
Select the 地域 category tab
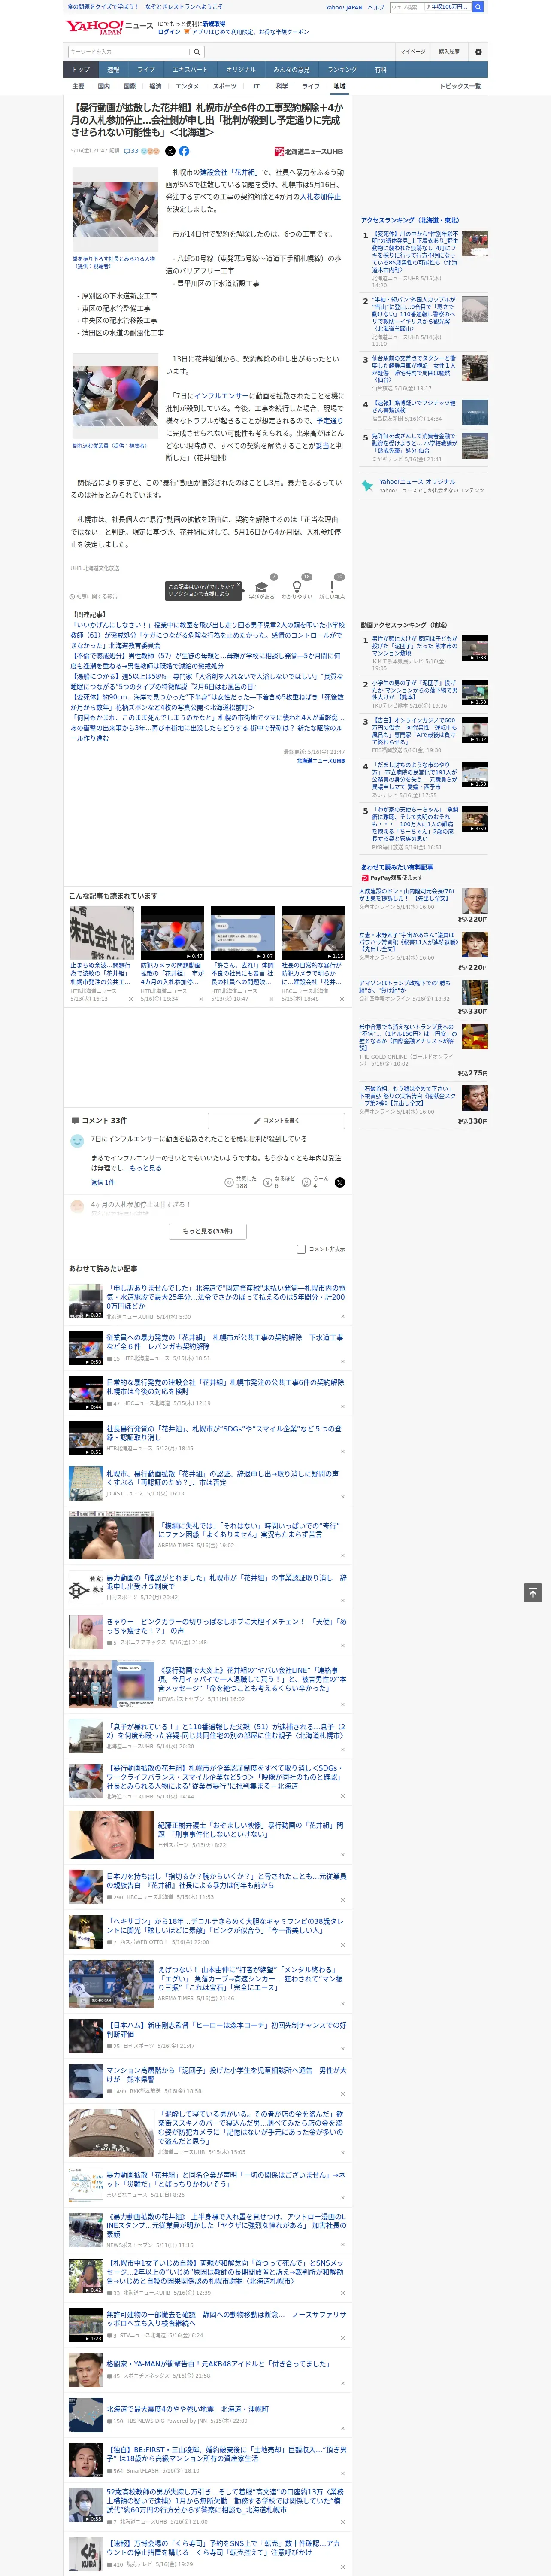[339, 86]
